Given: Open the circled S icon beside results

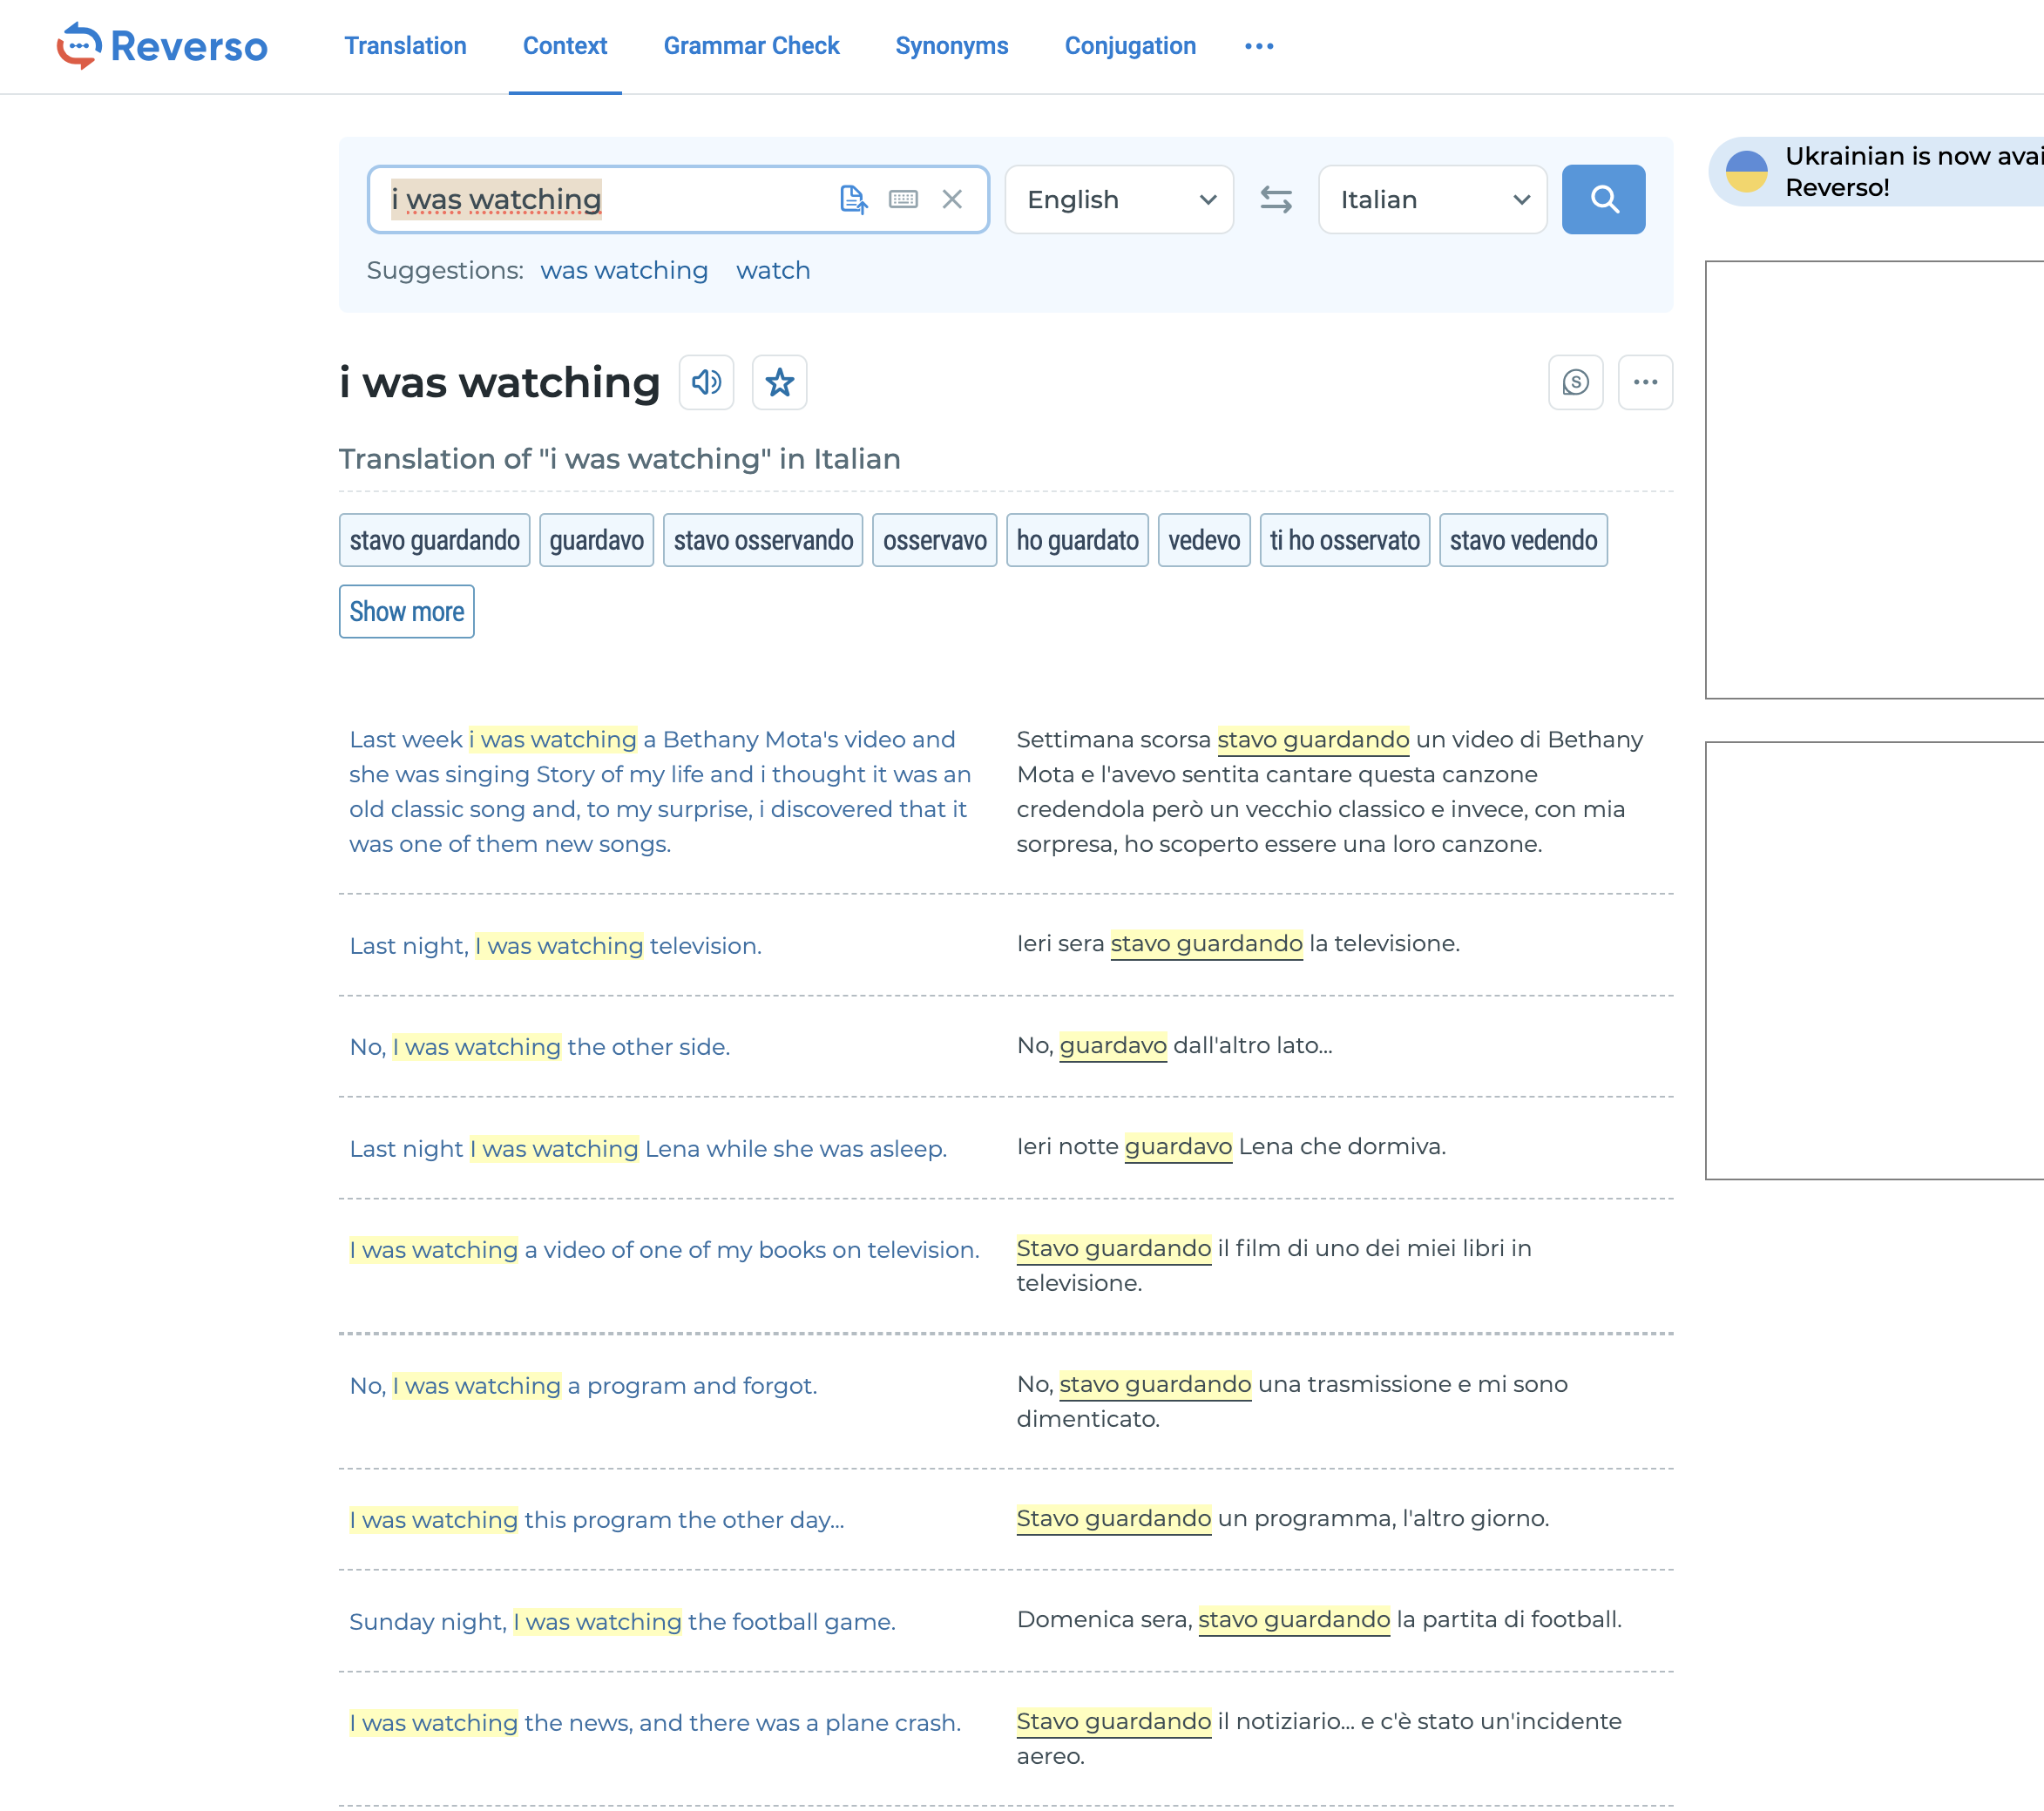Looking at the screenshot, I should pyautogui.click(x=1575, y=382).
